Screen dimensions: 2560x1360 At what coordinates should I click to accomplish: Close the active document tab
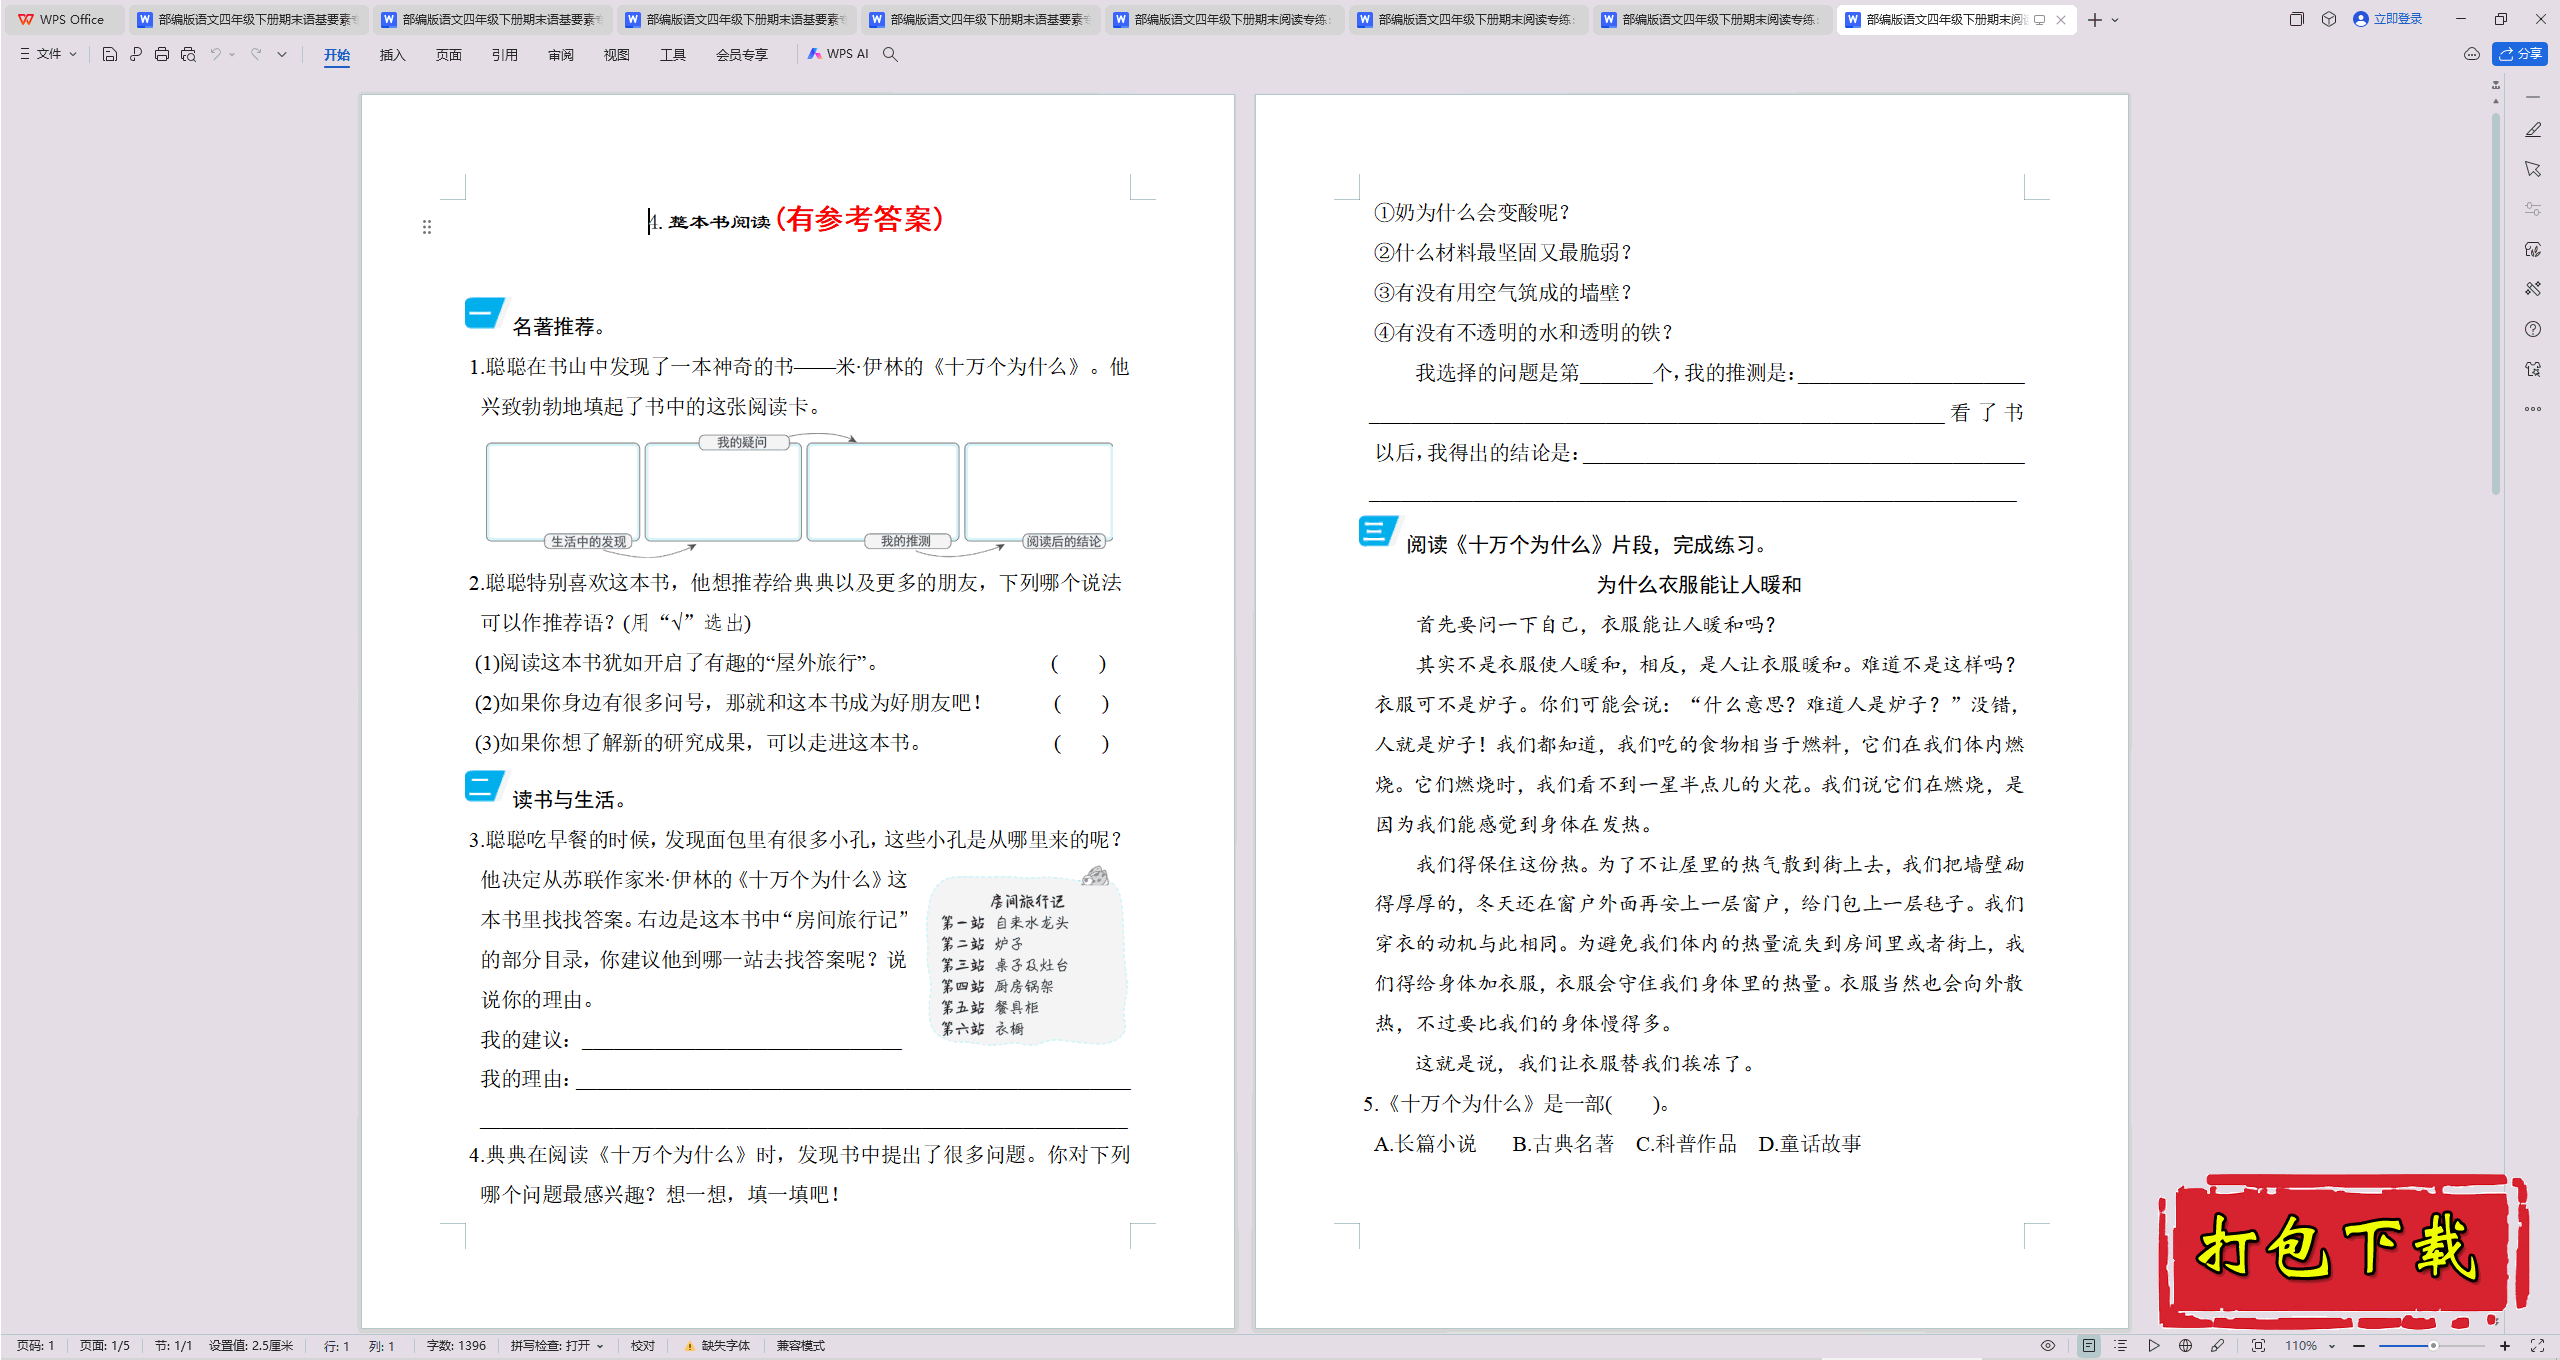pyautogui.click(x=2061, y=19)
